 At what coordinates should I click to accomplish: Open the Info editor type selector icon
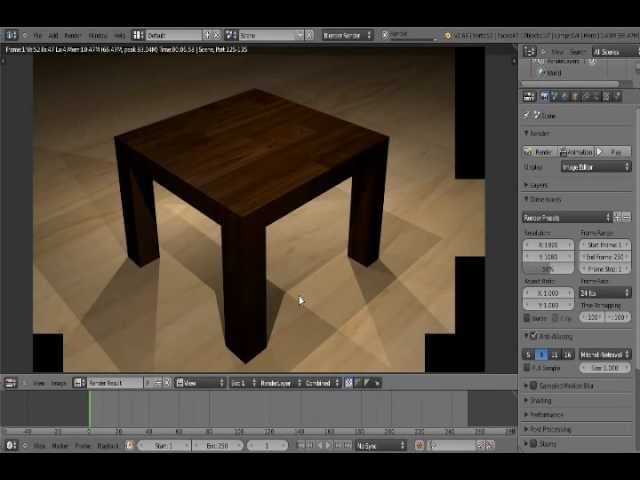tap(11, 35)
